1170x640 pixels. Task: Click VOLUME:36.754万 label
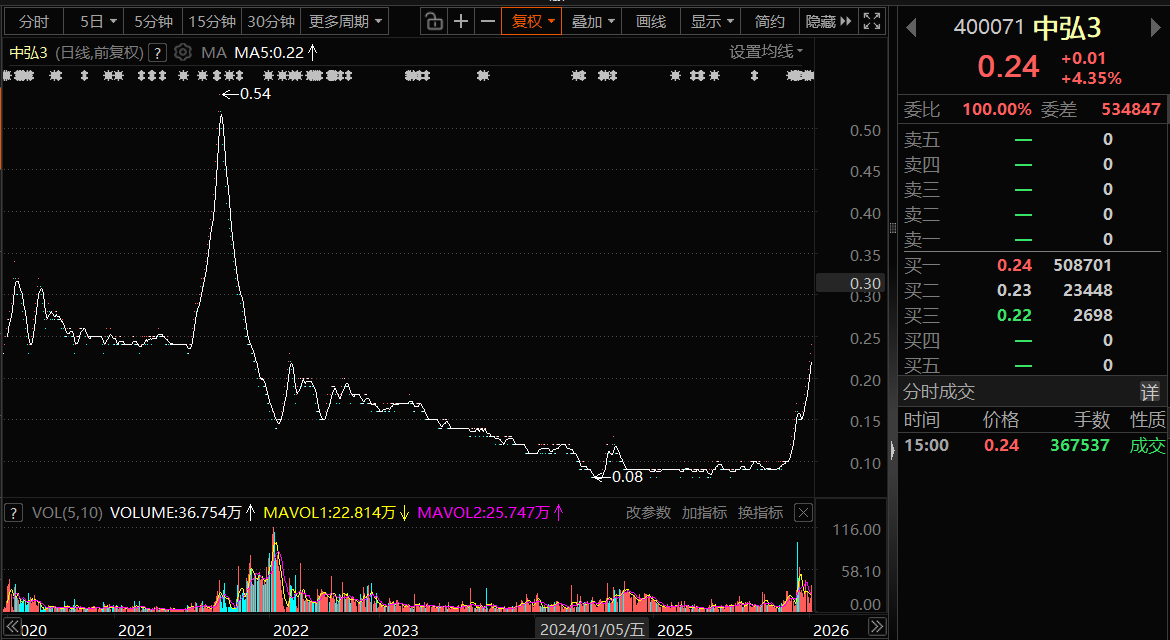(182, 513)
